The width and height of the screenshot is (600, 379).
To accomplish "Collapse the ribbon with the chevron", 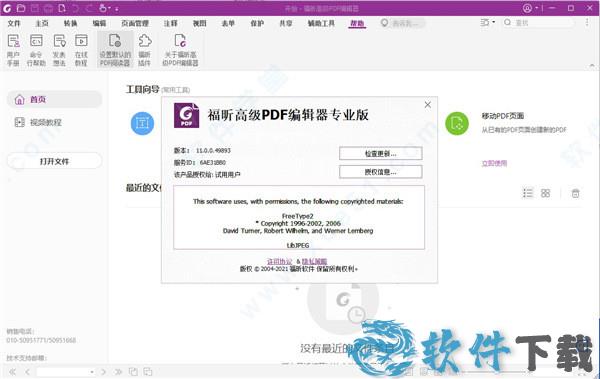I will (592, 66).
